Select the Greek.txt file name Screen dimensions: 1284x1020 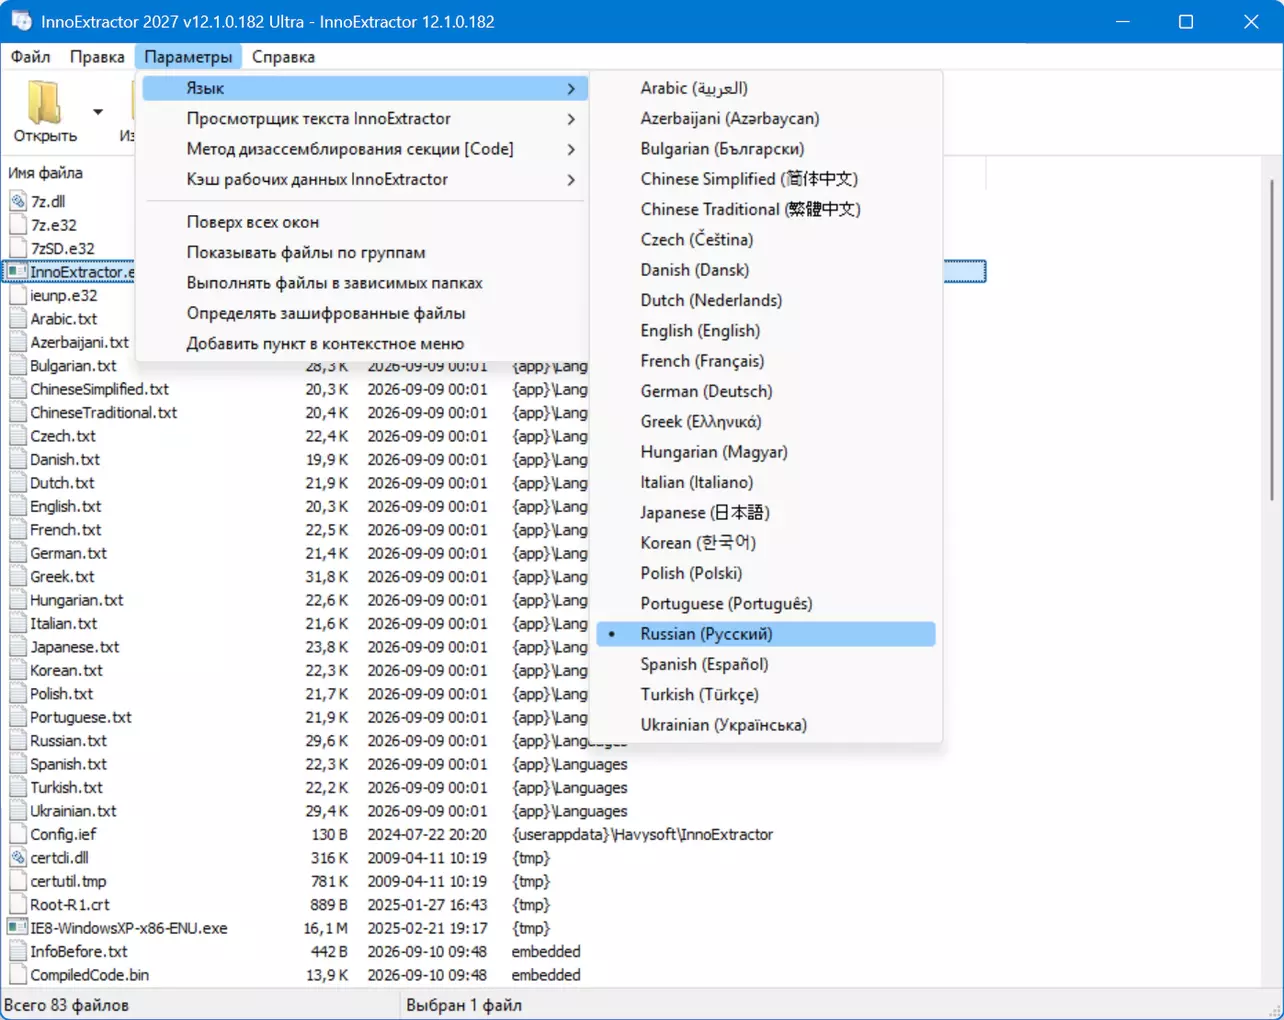pos(62,577)
